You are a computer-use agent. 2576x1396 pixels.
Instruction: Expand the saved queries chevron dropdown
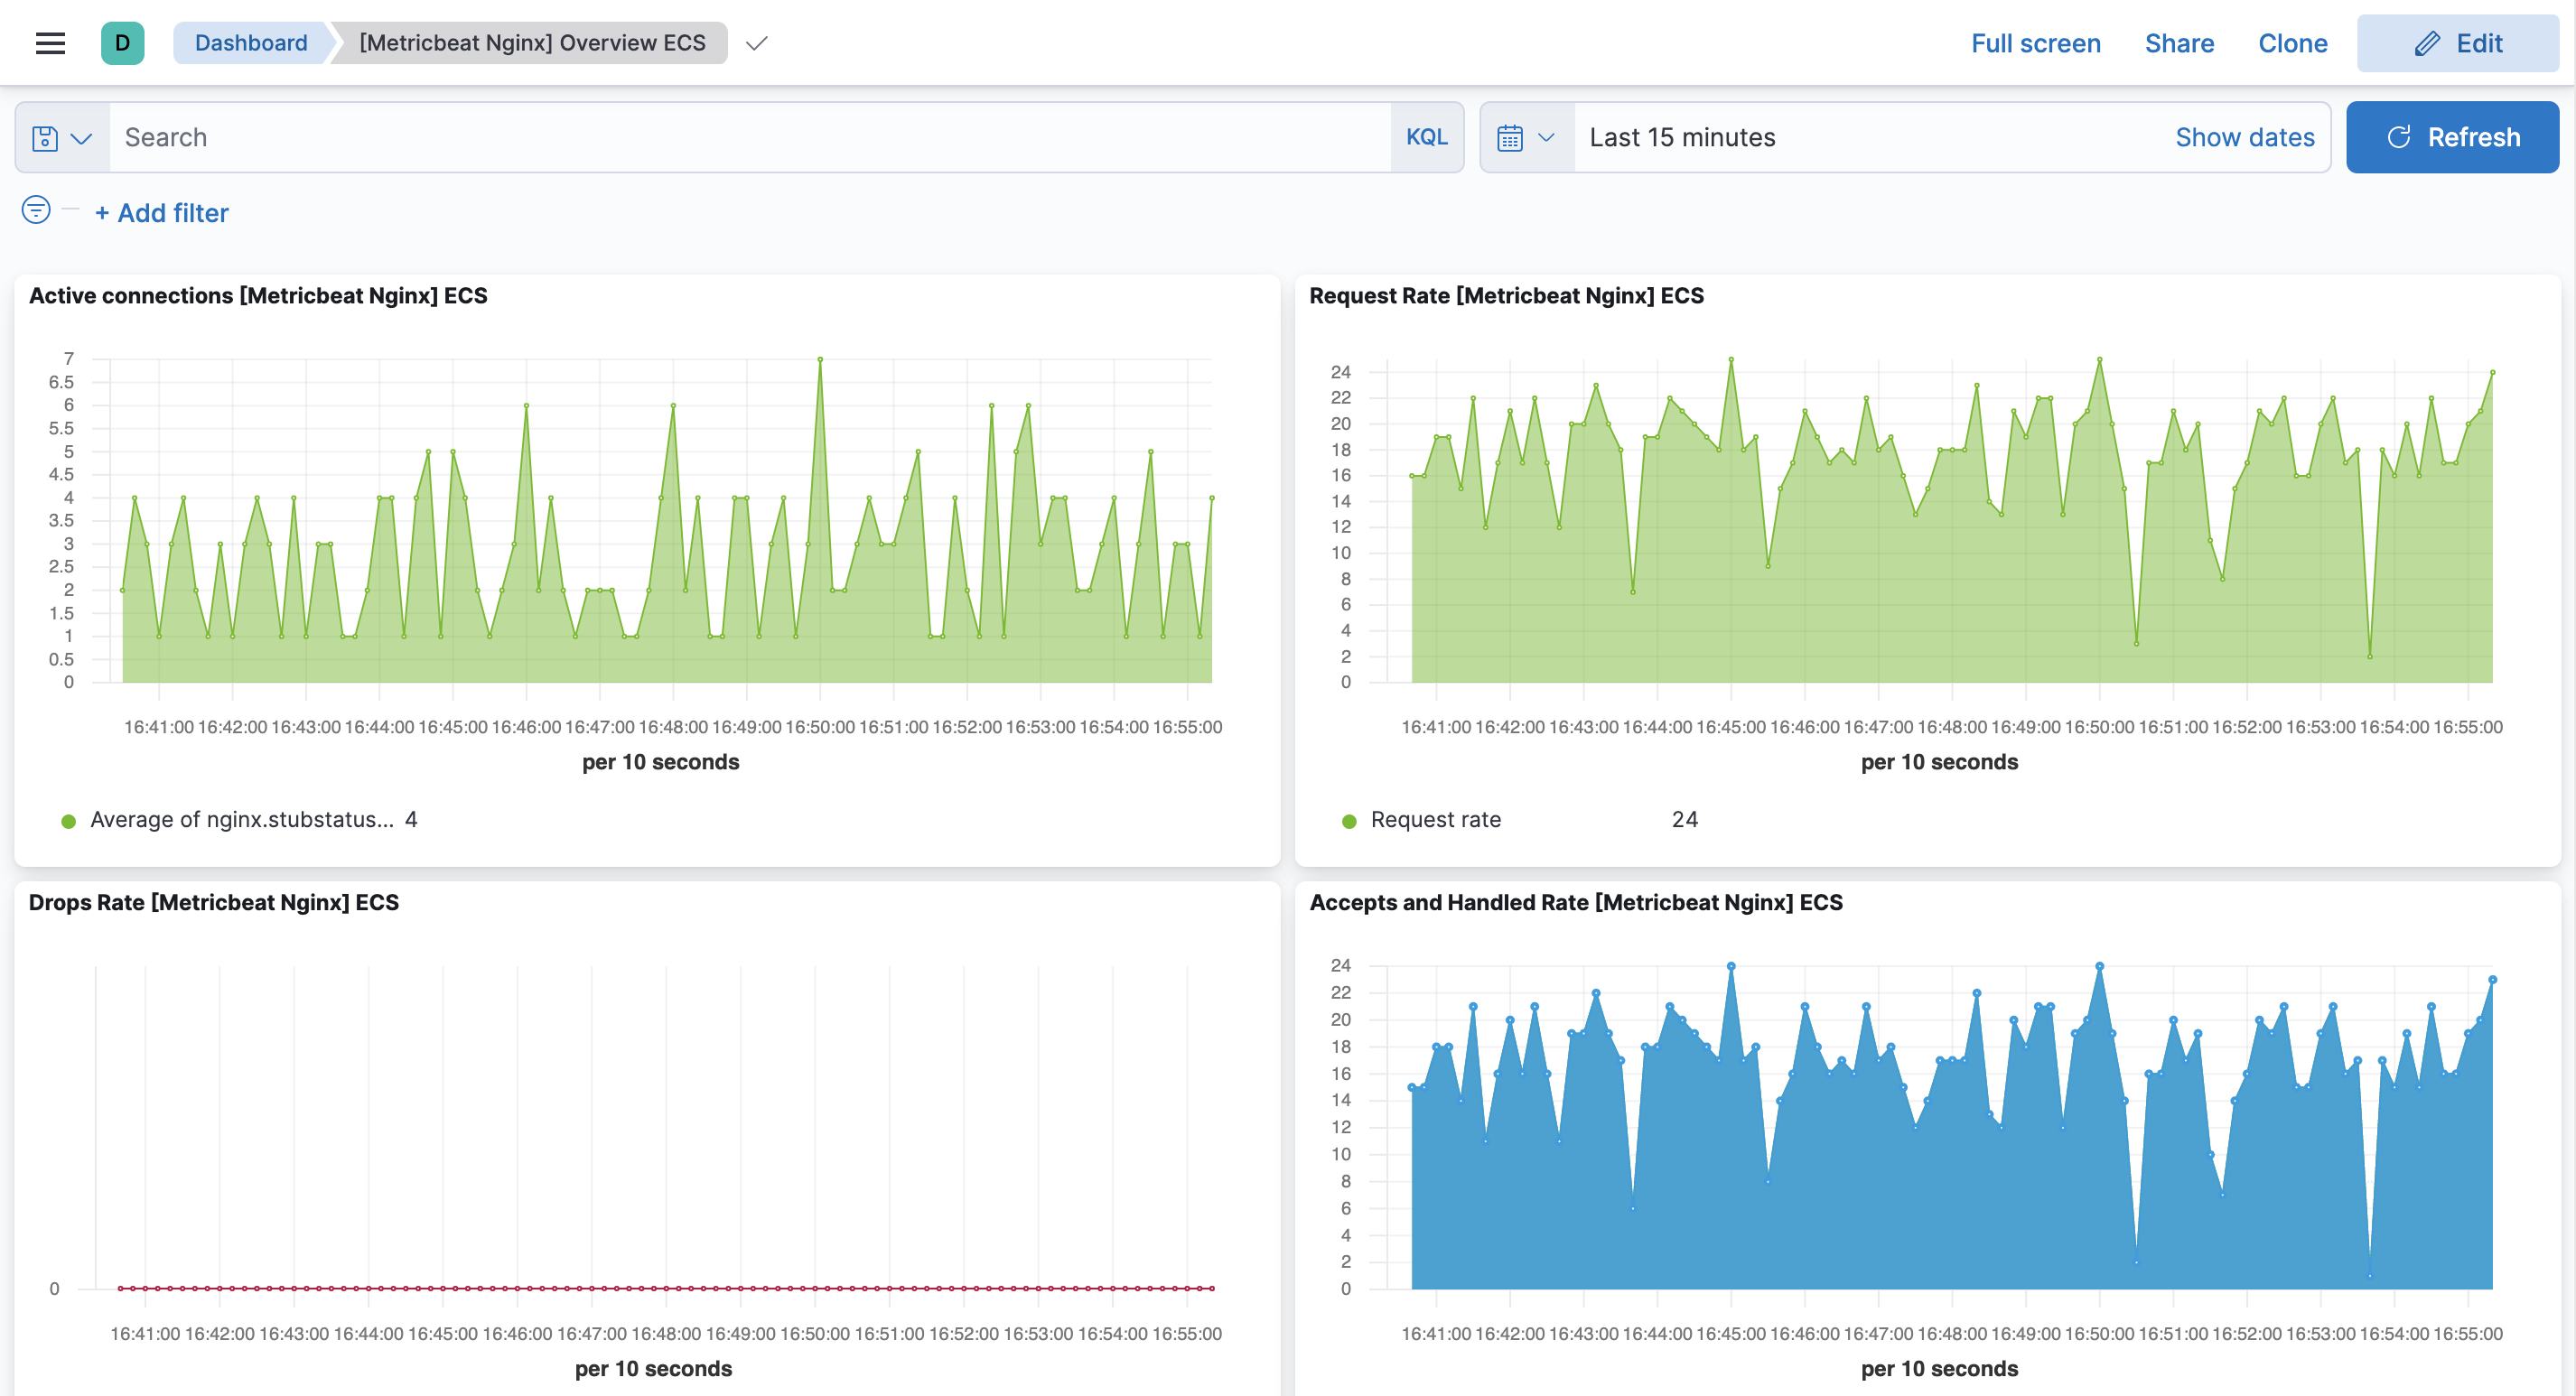tap(82, 138)
